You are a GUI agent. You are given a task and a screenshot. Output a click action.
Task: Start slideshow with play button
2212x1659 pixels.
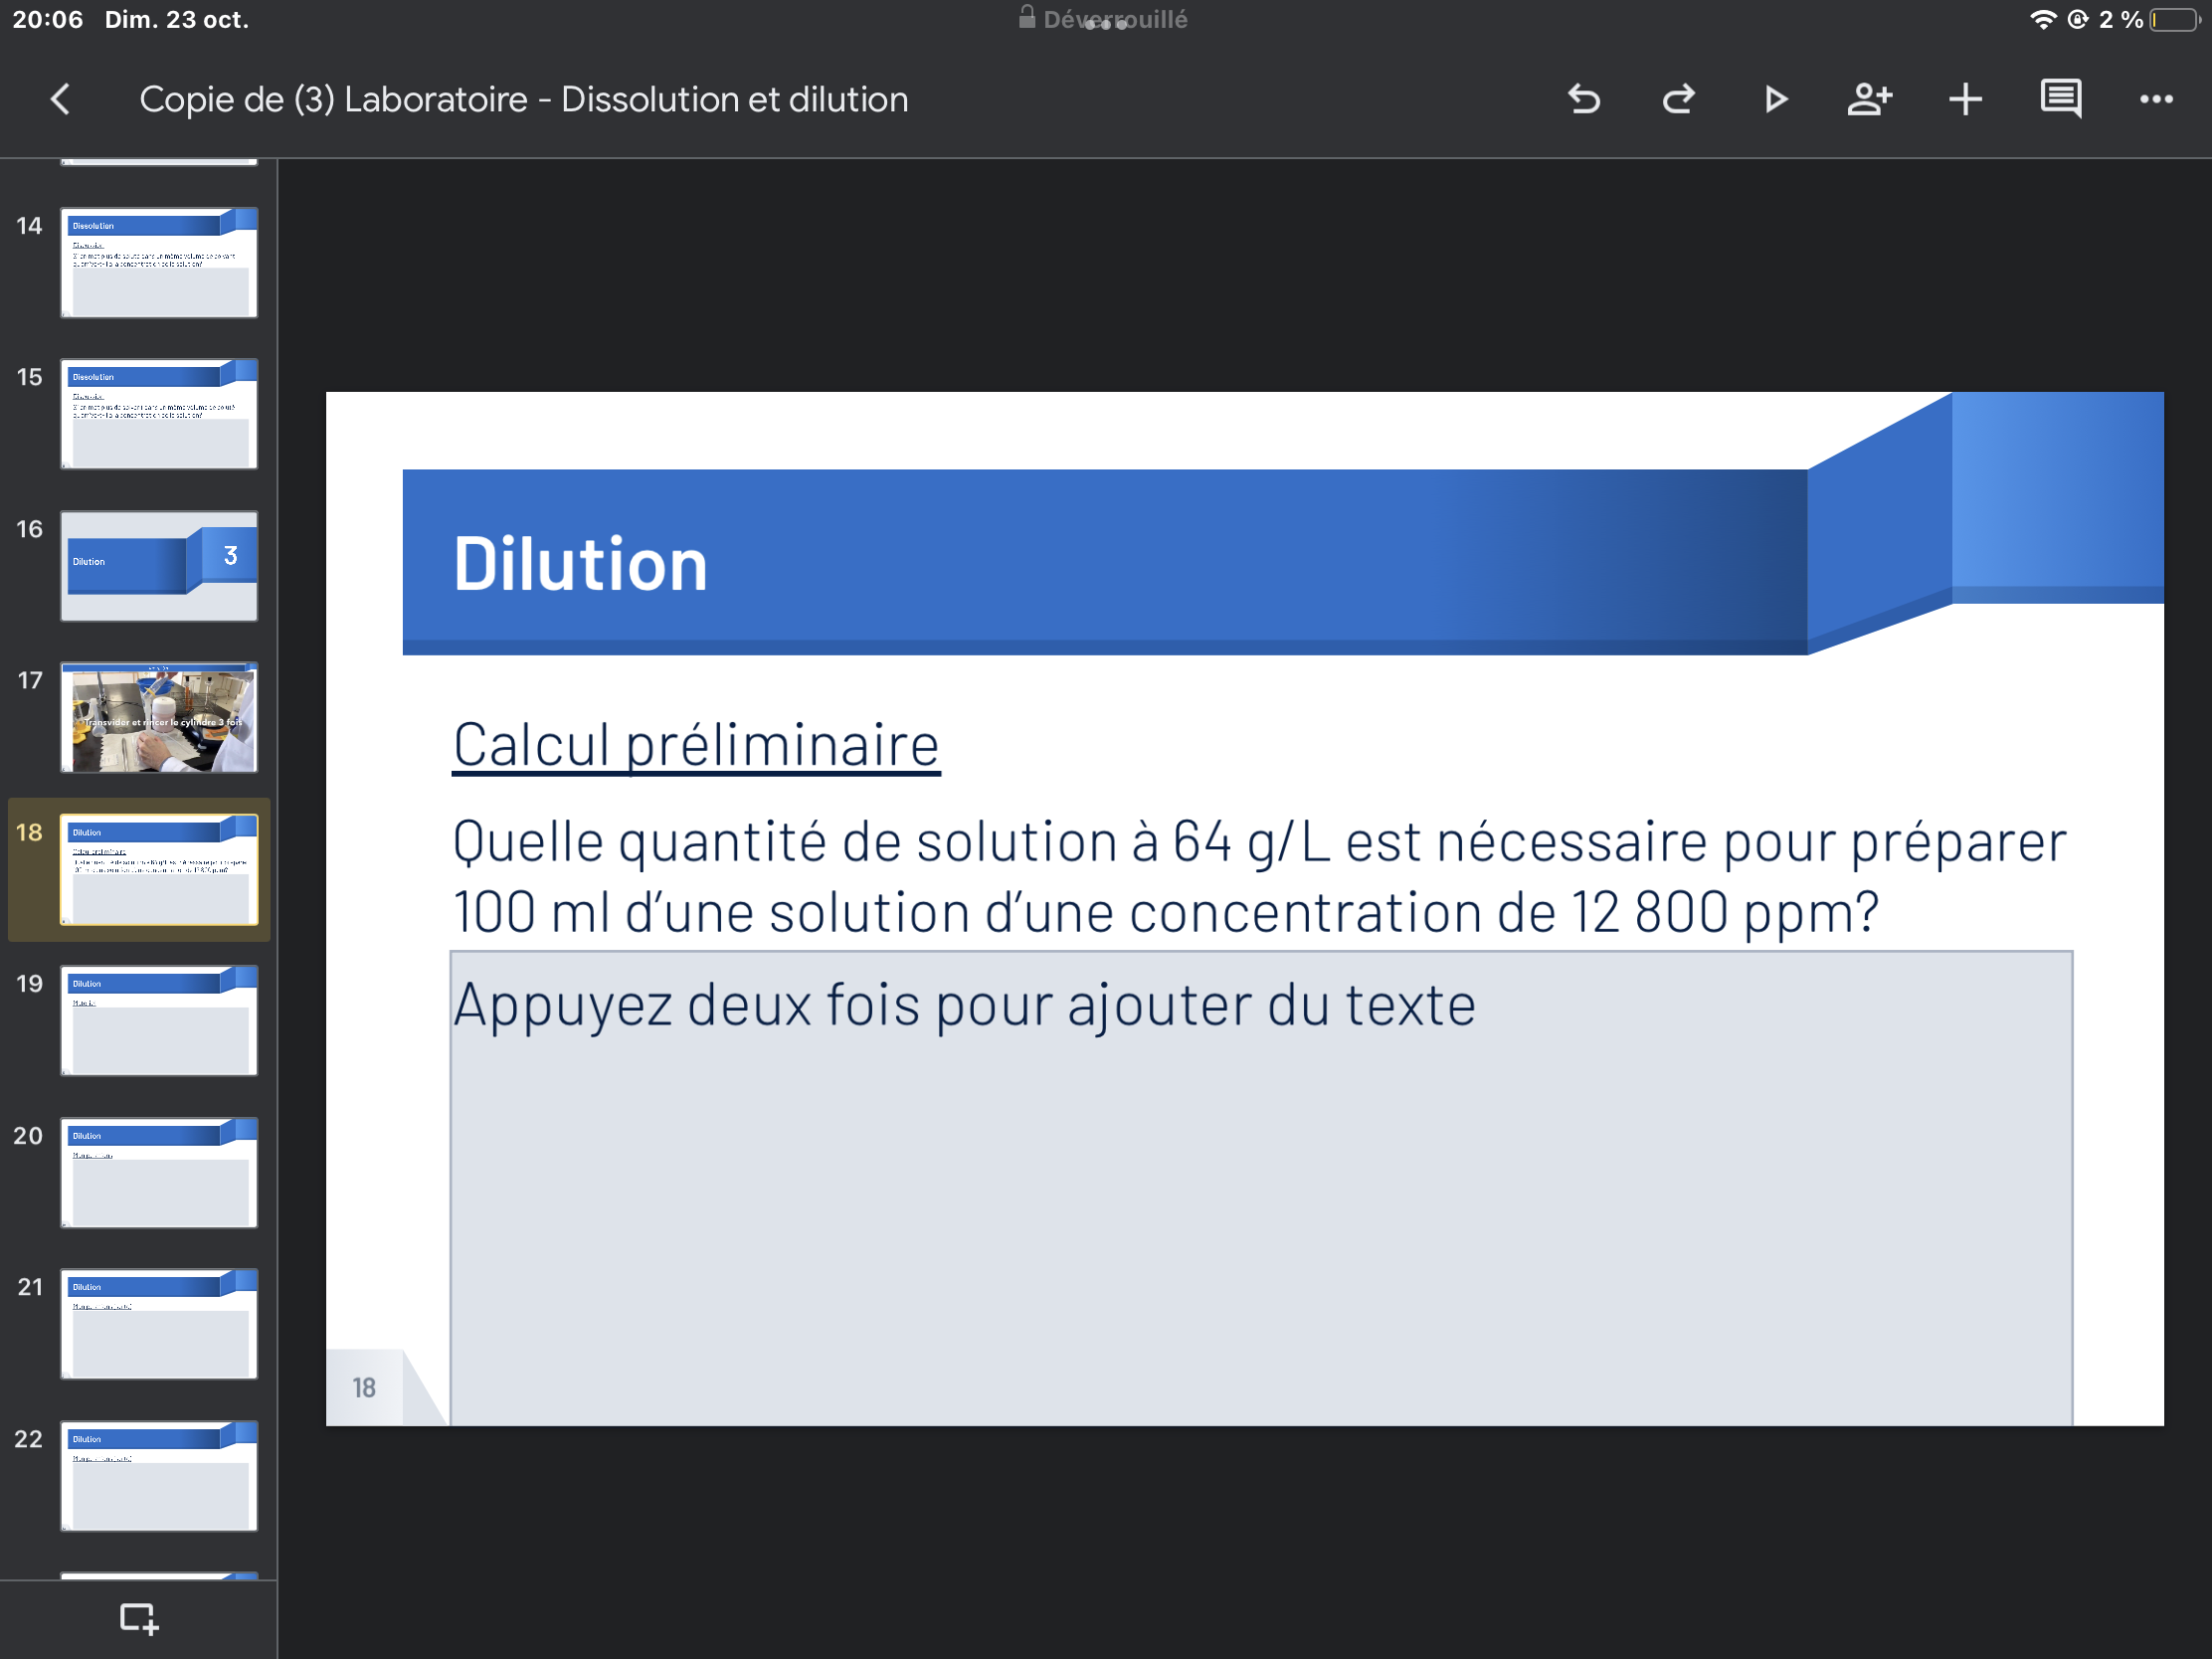(1775, 99)
